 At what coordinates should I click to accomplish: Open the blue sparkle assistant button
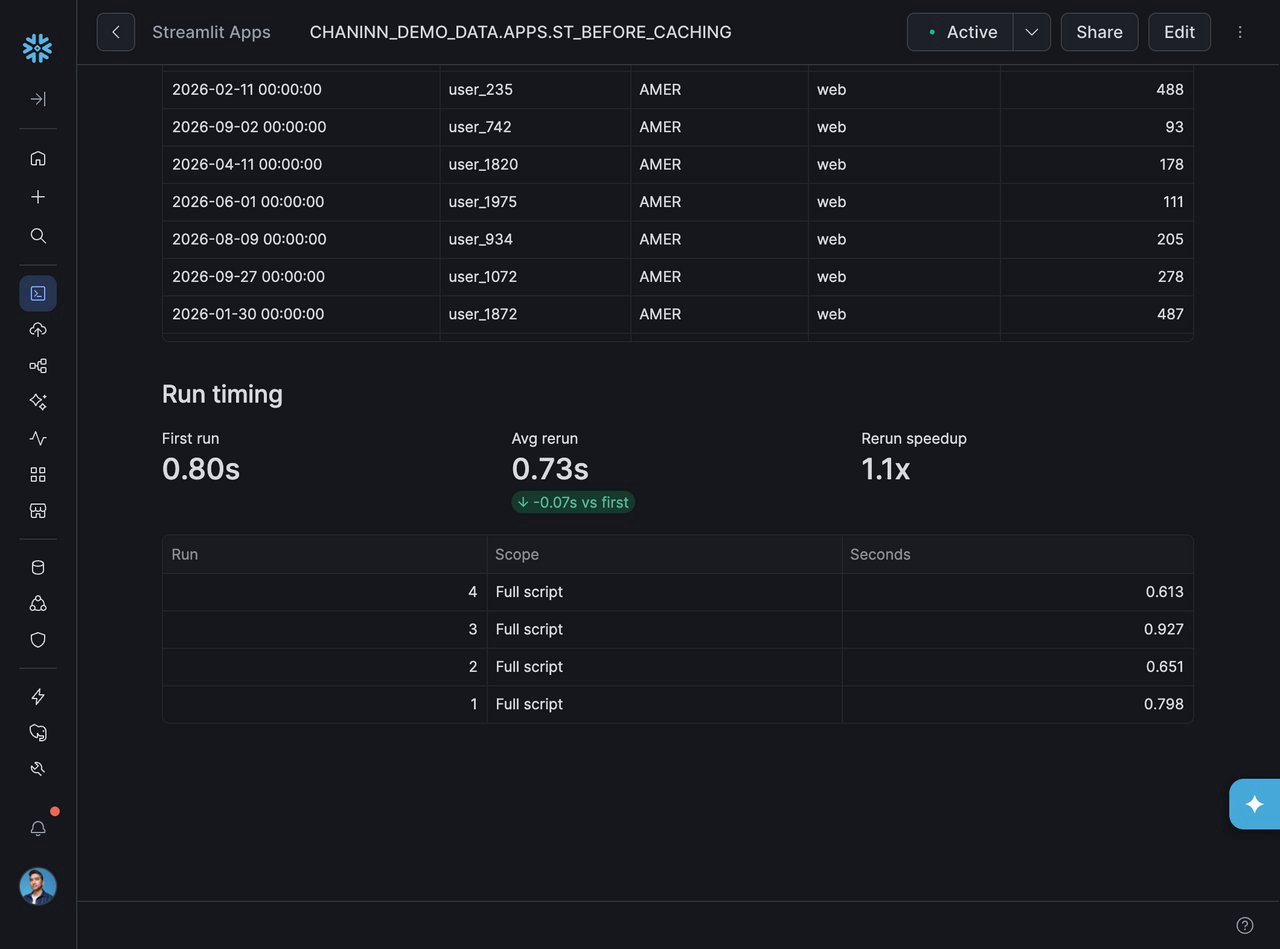coord(1254,804)
